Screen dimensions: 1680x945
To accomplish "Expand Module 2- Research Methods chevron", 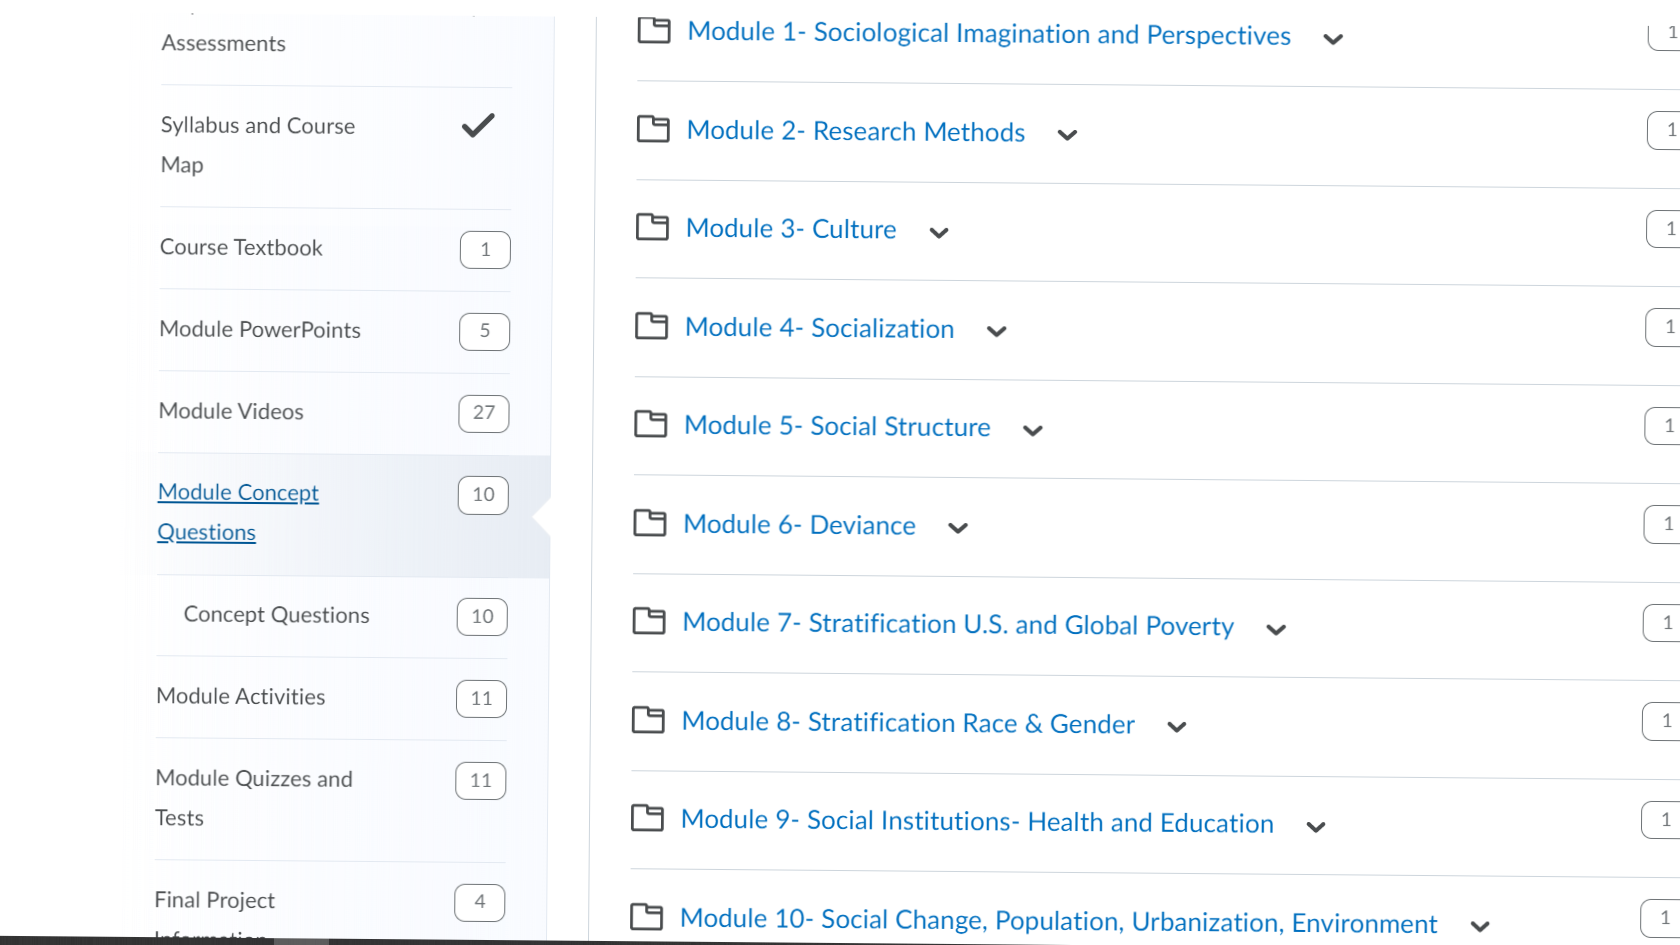I will pos(1067,135).
